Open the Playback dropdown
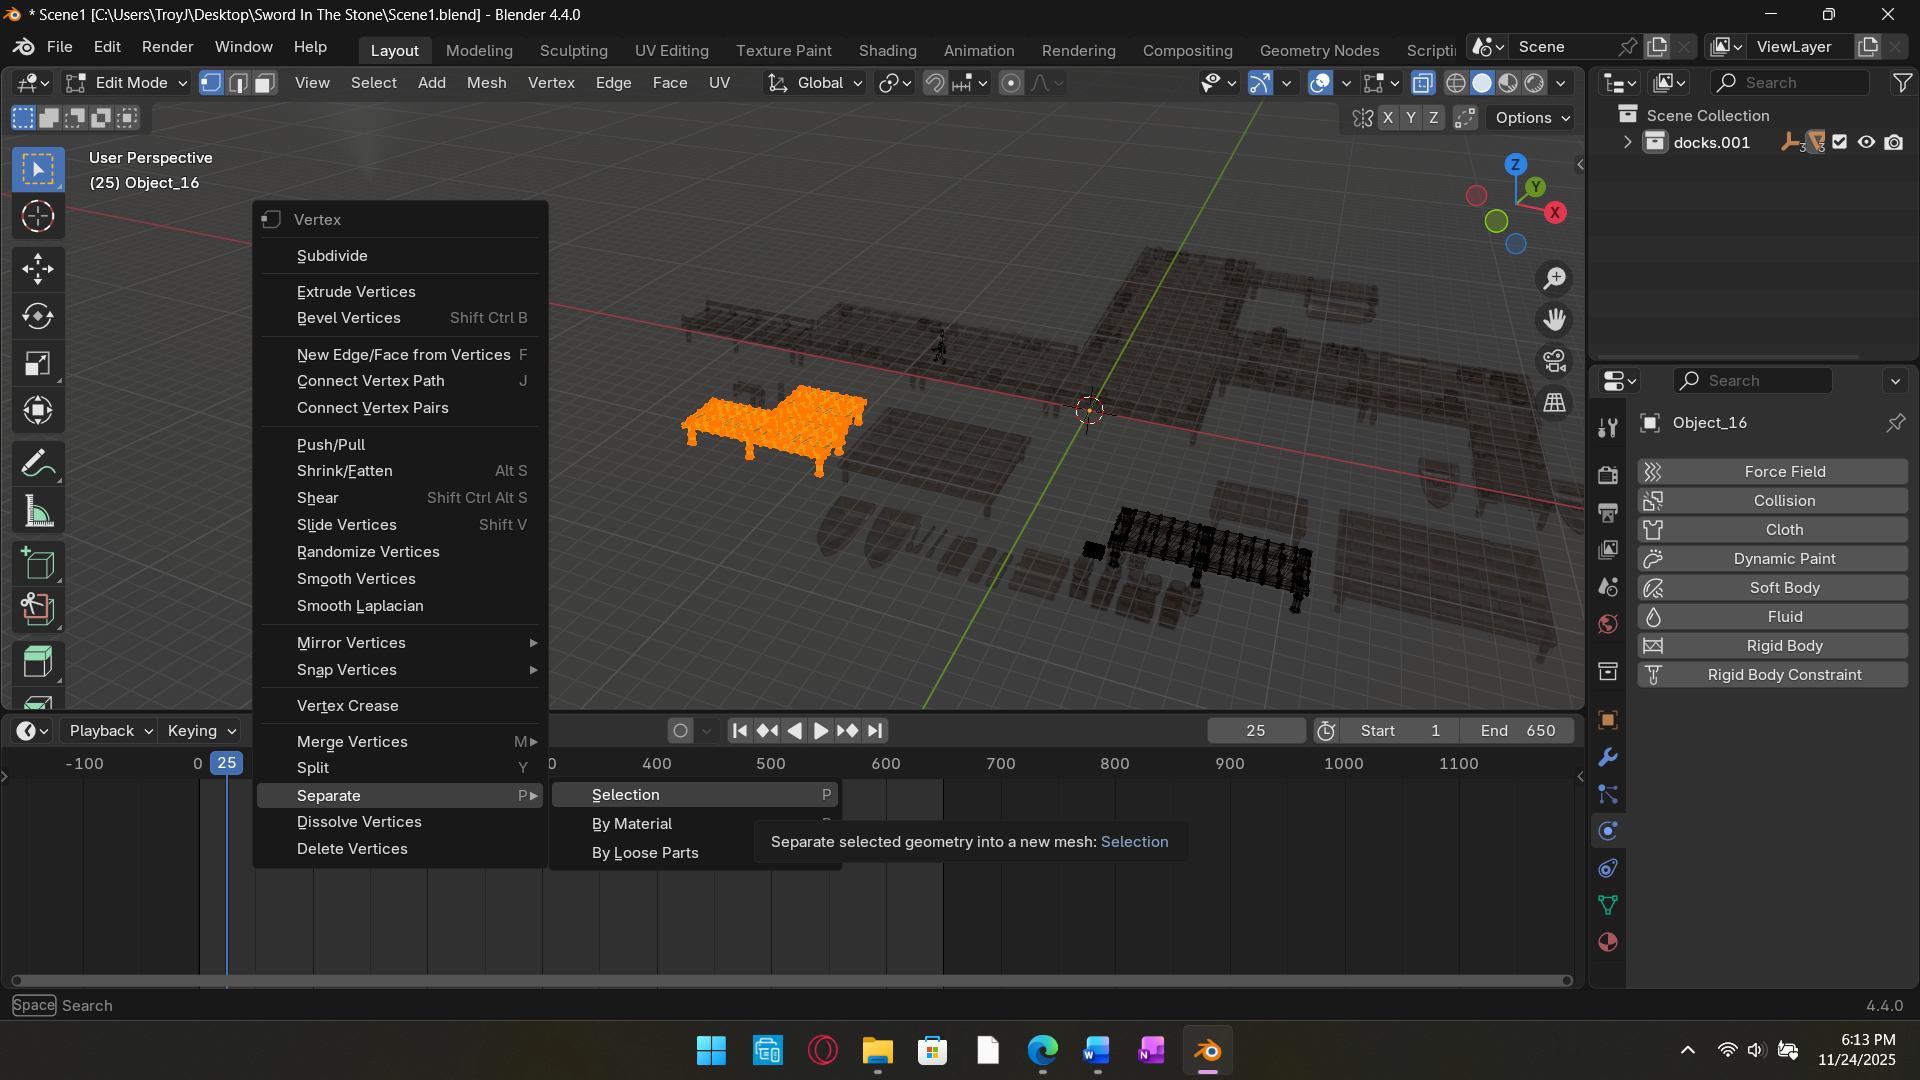The image size is (1920, 1080). click(109, 731)
